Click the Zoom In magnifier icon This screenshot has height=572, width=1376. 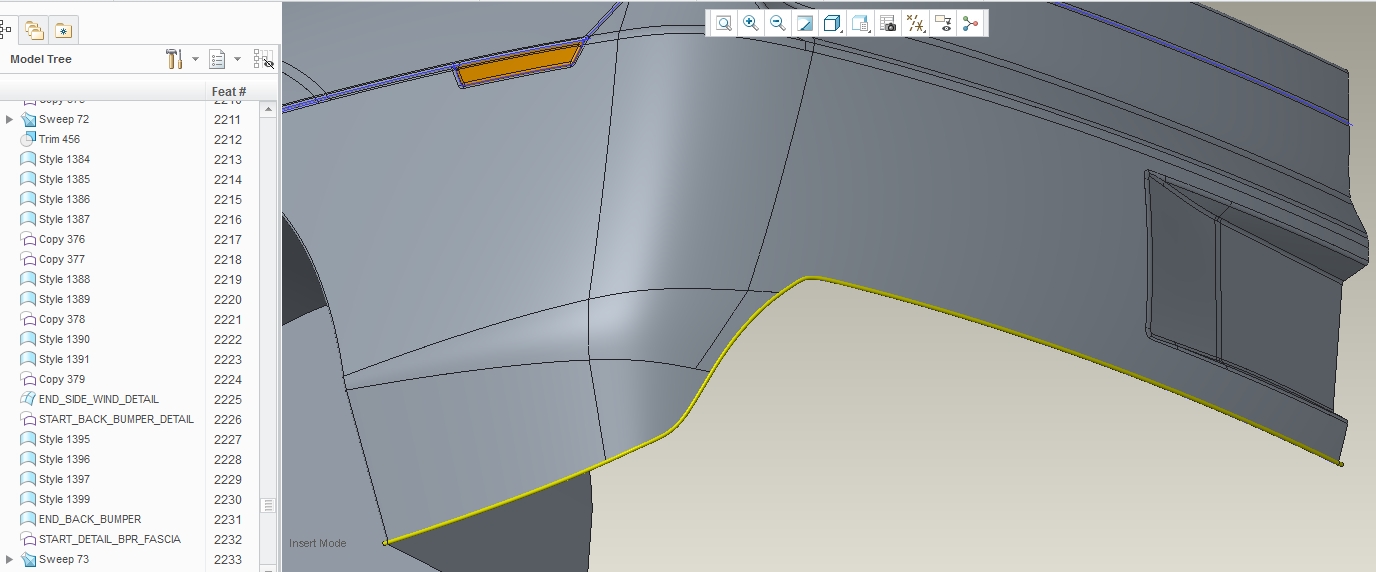[750, 23]
